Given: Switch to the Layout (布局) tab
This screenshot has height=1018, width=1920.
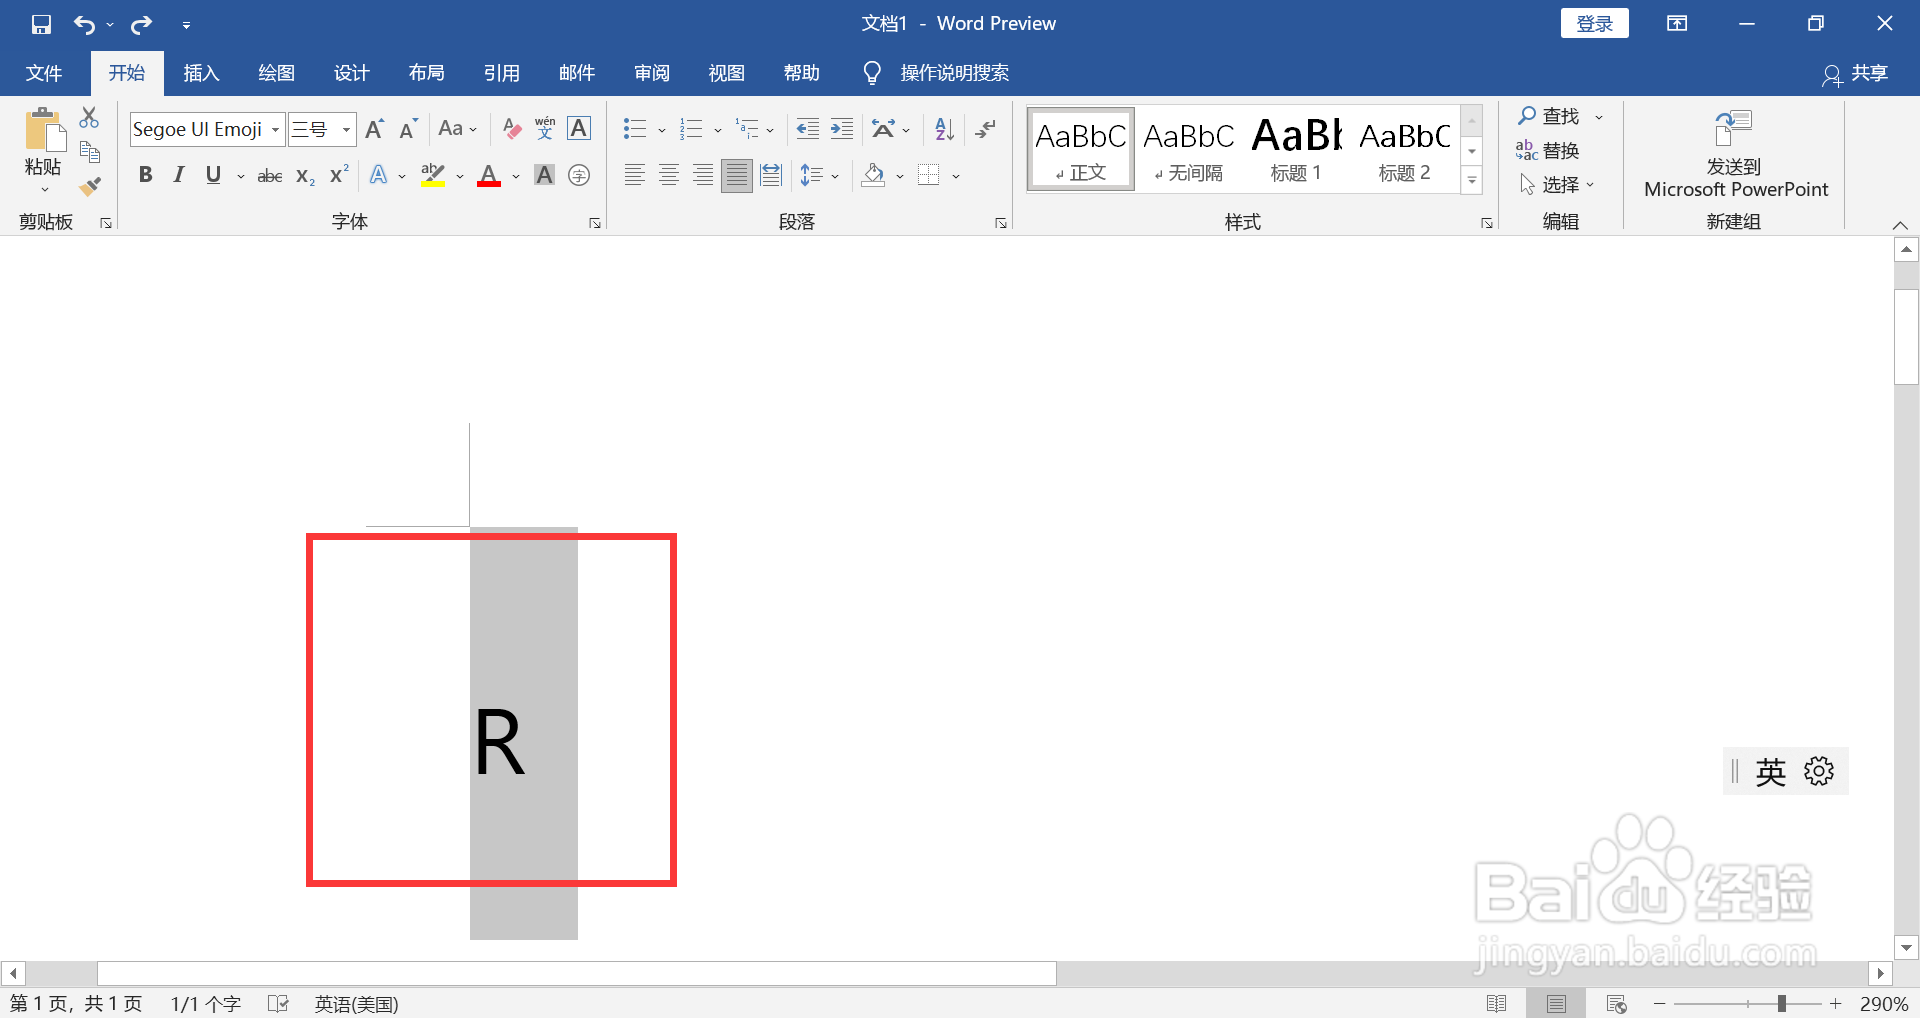Looking at the screenshot, I should pos(426,73).
